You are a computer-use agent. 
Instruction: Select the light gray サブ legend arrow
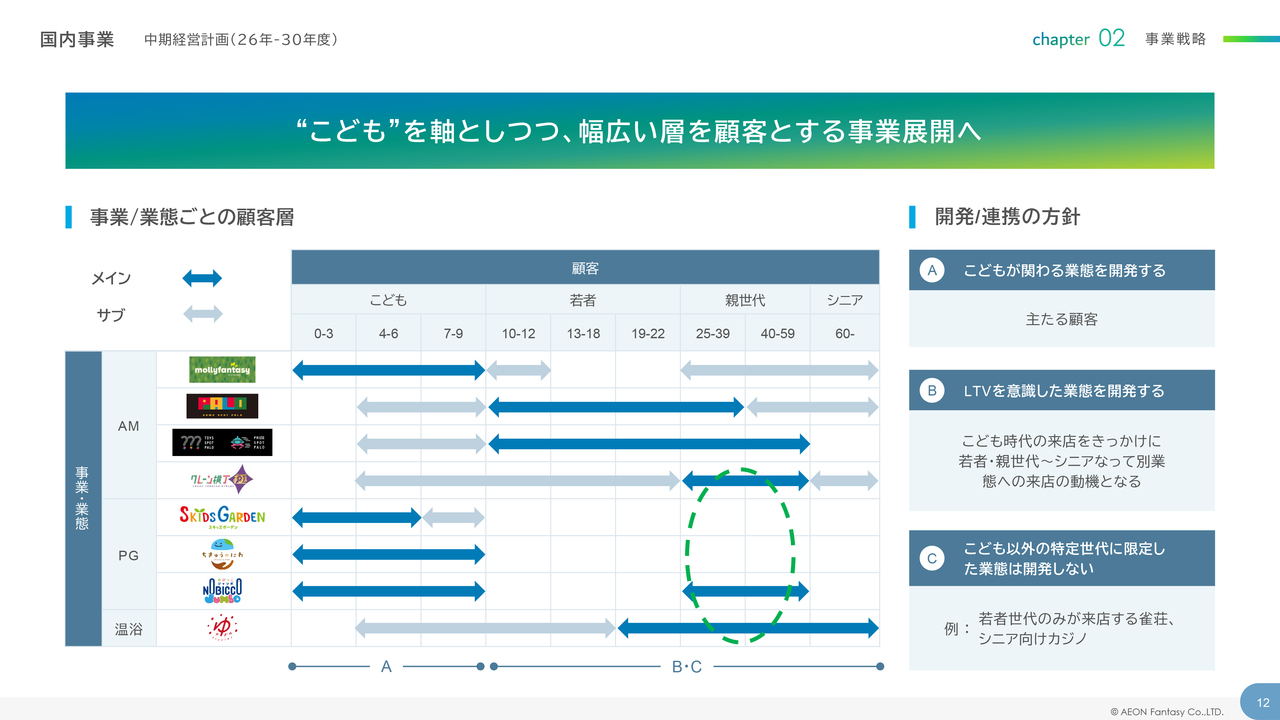point(202,314)
